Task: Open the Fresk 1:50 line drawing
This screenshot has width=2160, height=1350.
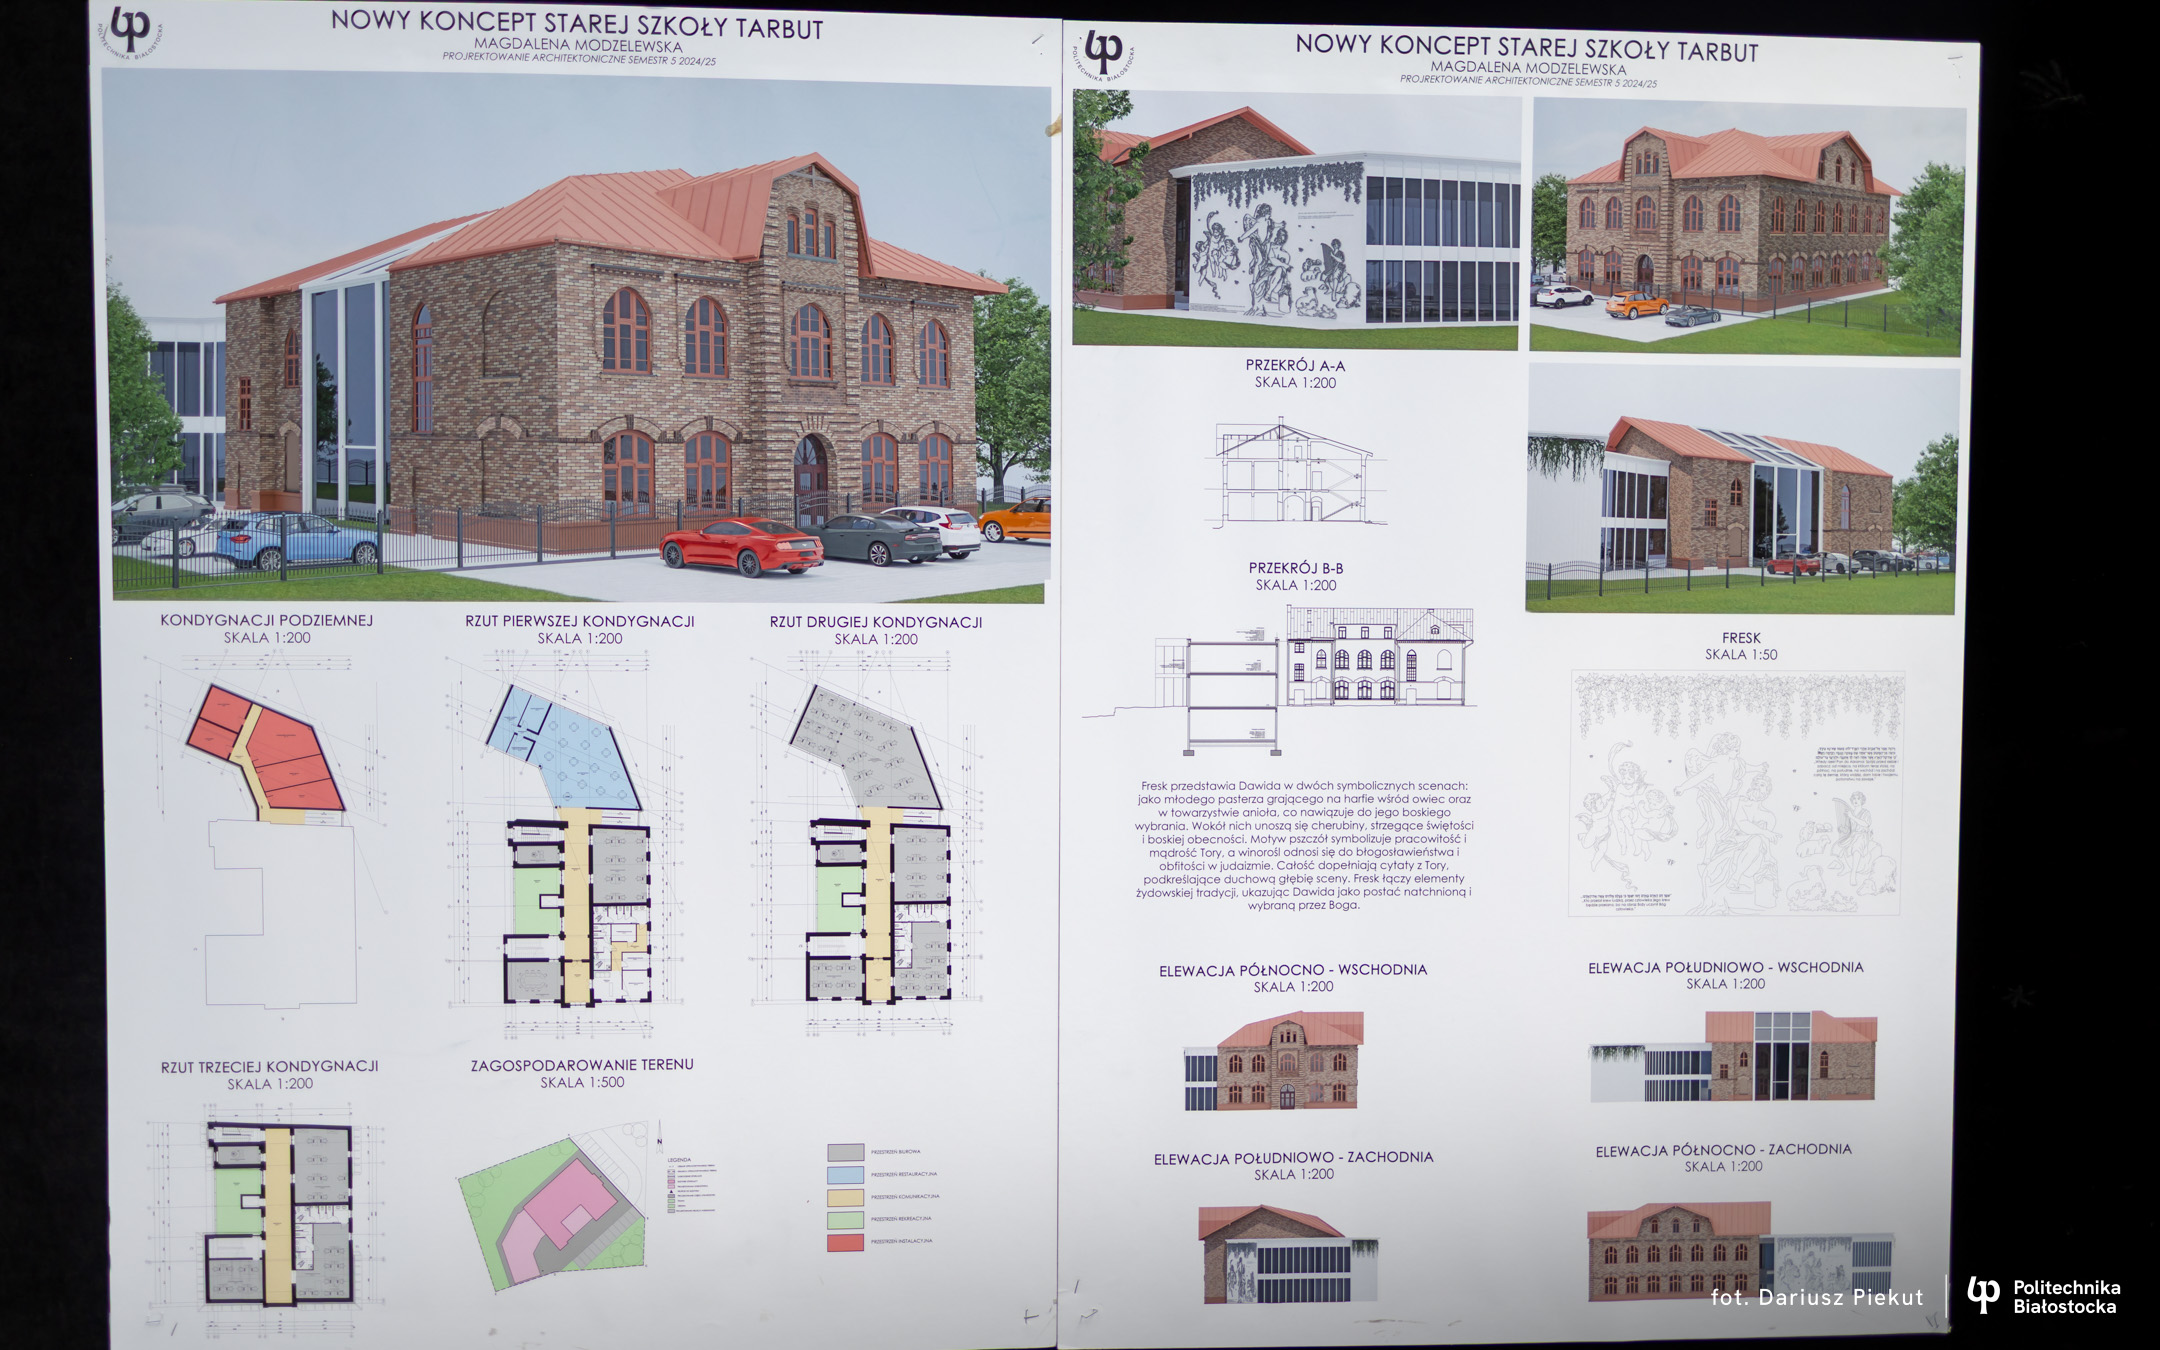Action: click(x=1737, y=793)
